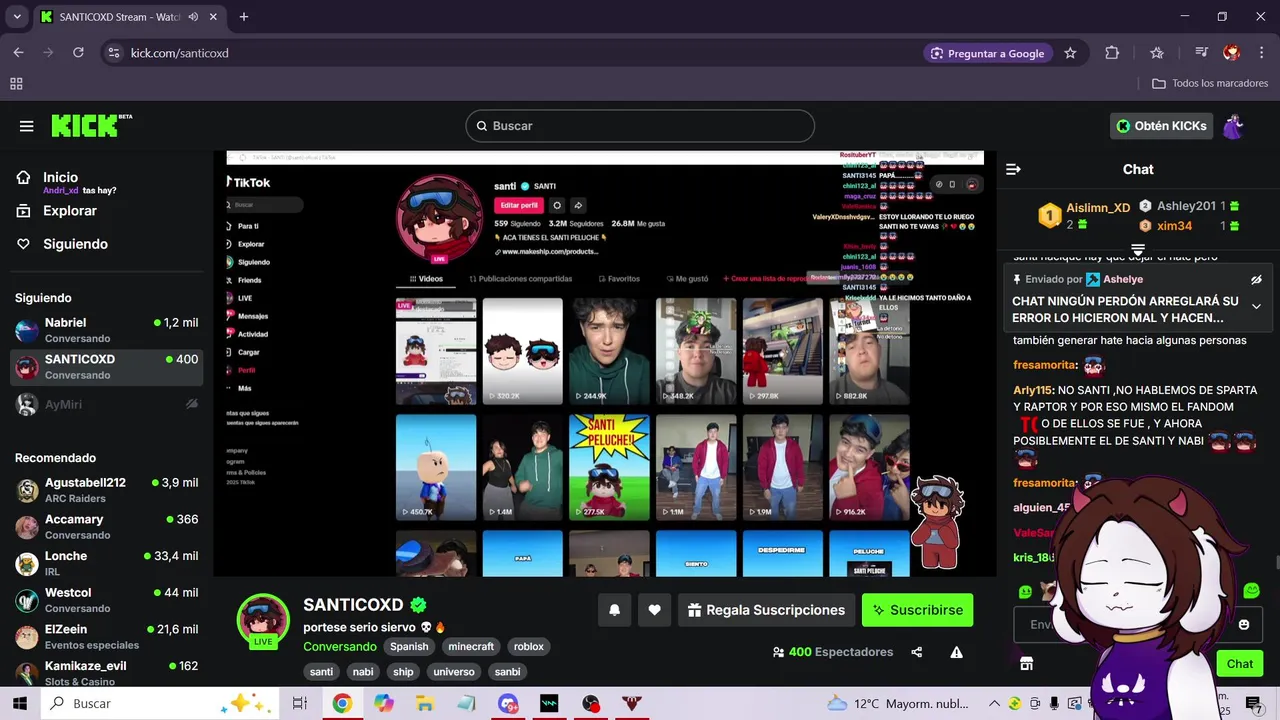Go back in the browser

click(x=18, y=53)
